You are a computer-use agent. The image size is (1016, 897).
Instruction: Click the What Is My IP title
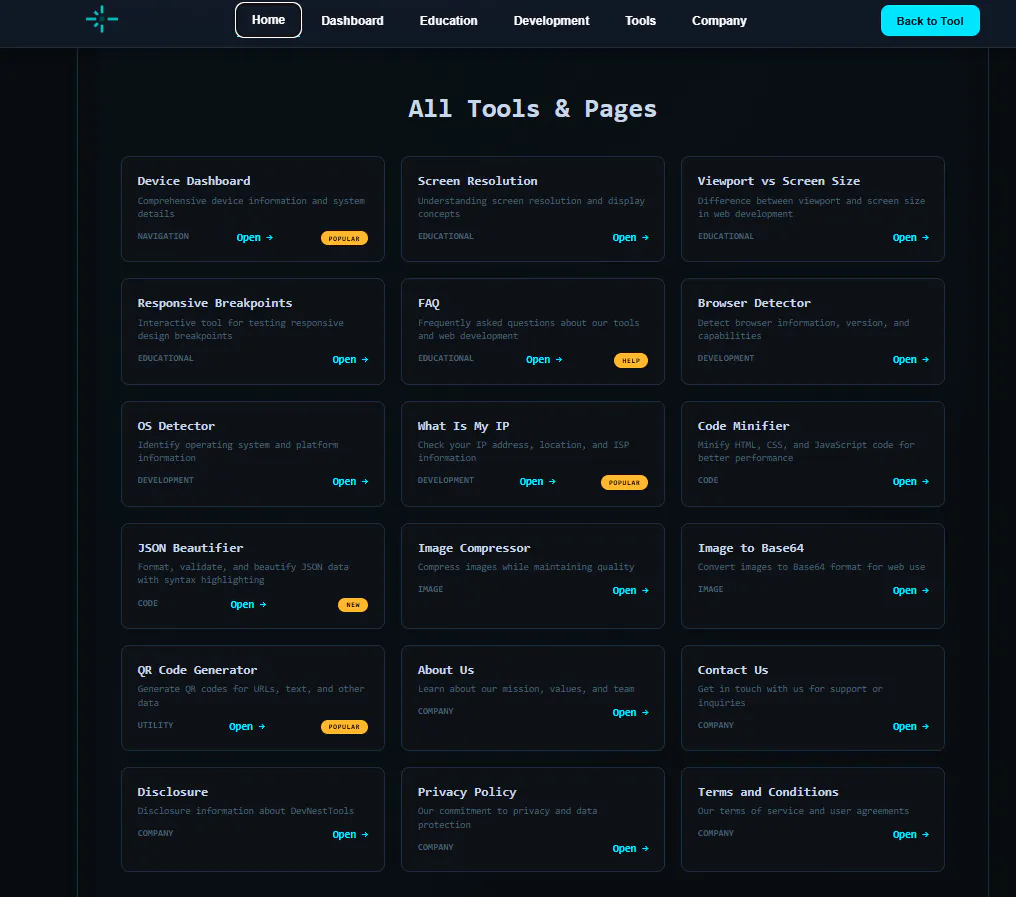463,426
